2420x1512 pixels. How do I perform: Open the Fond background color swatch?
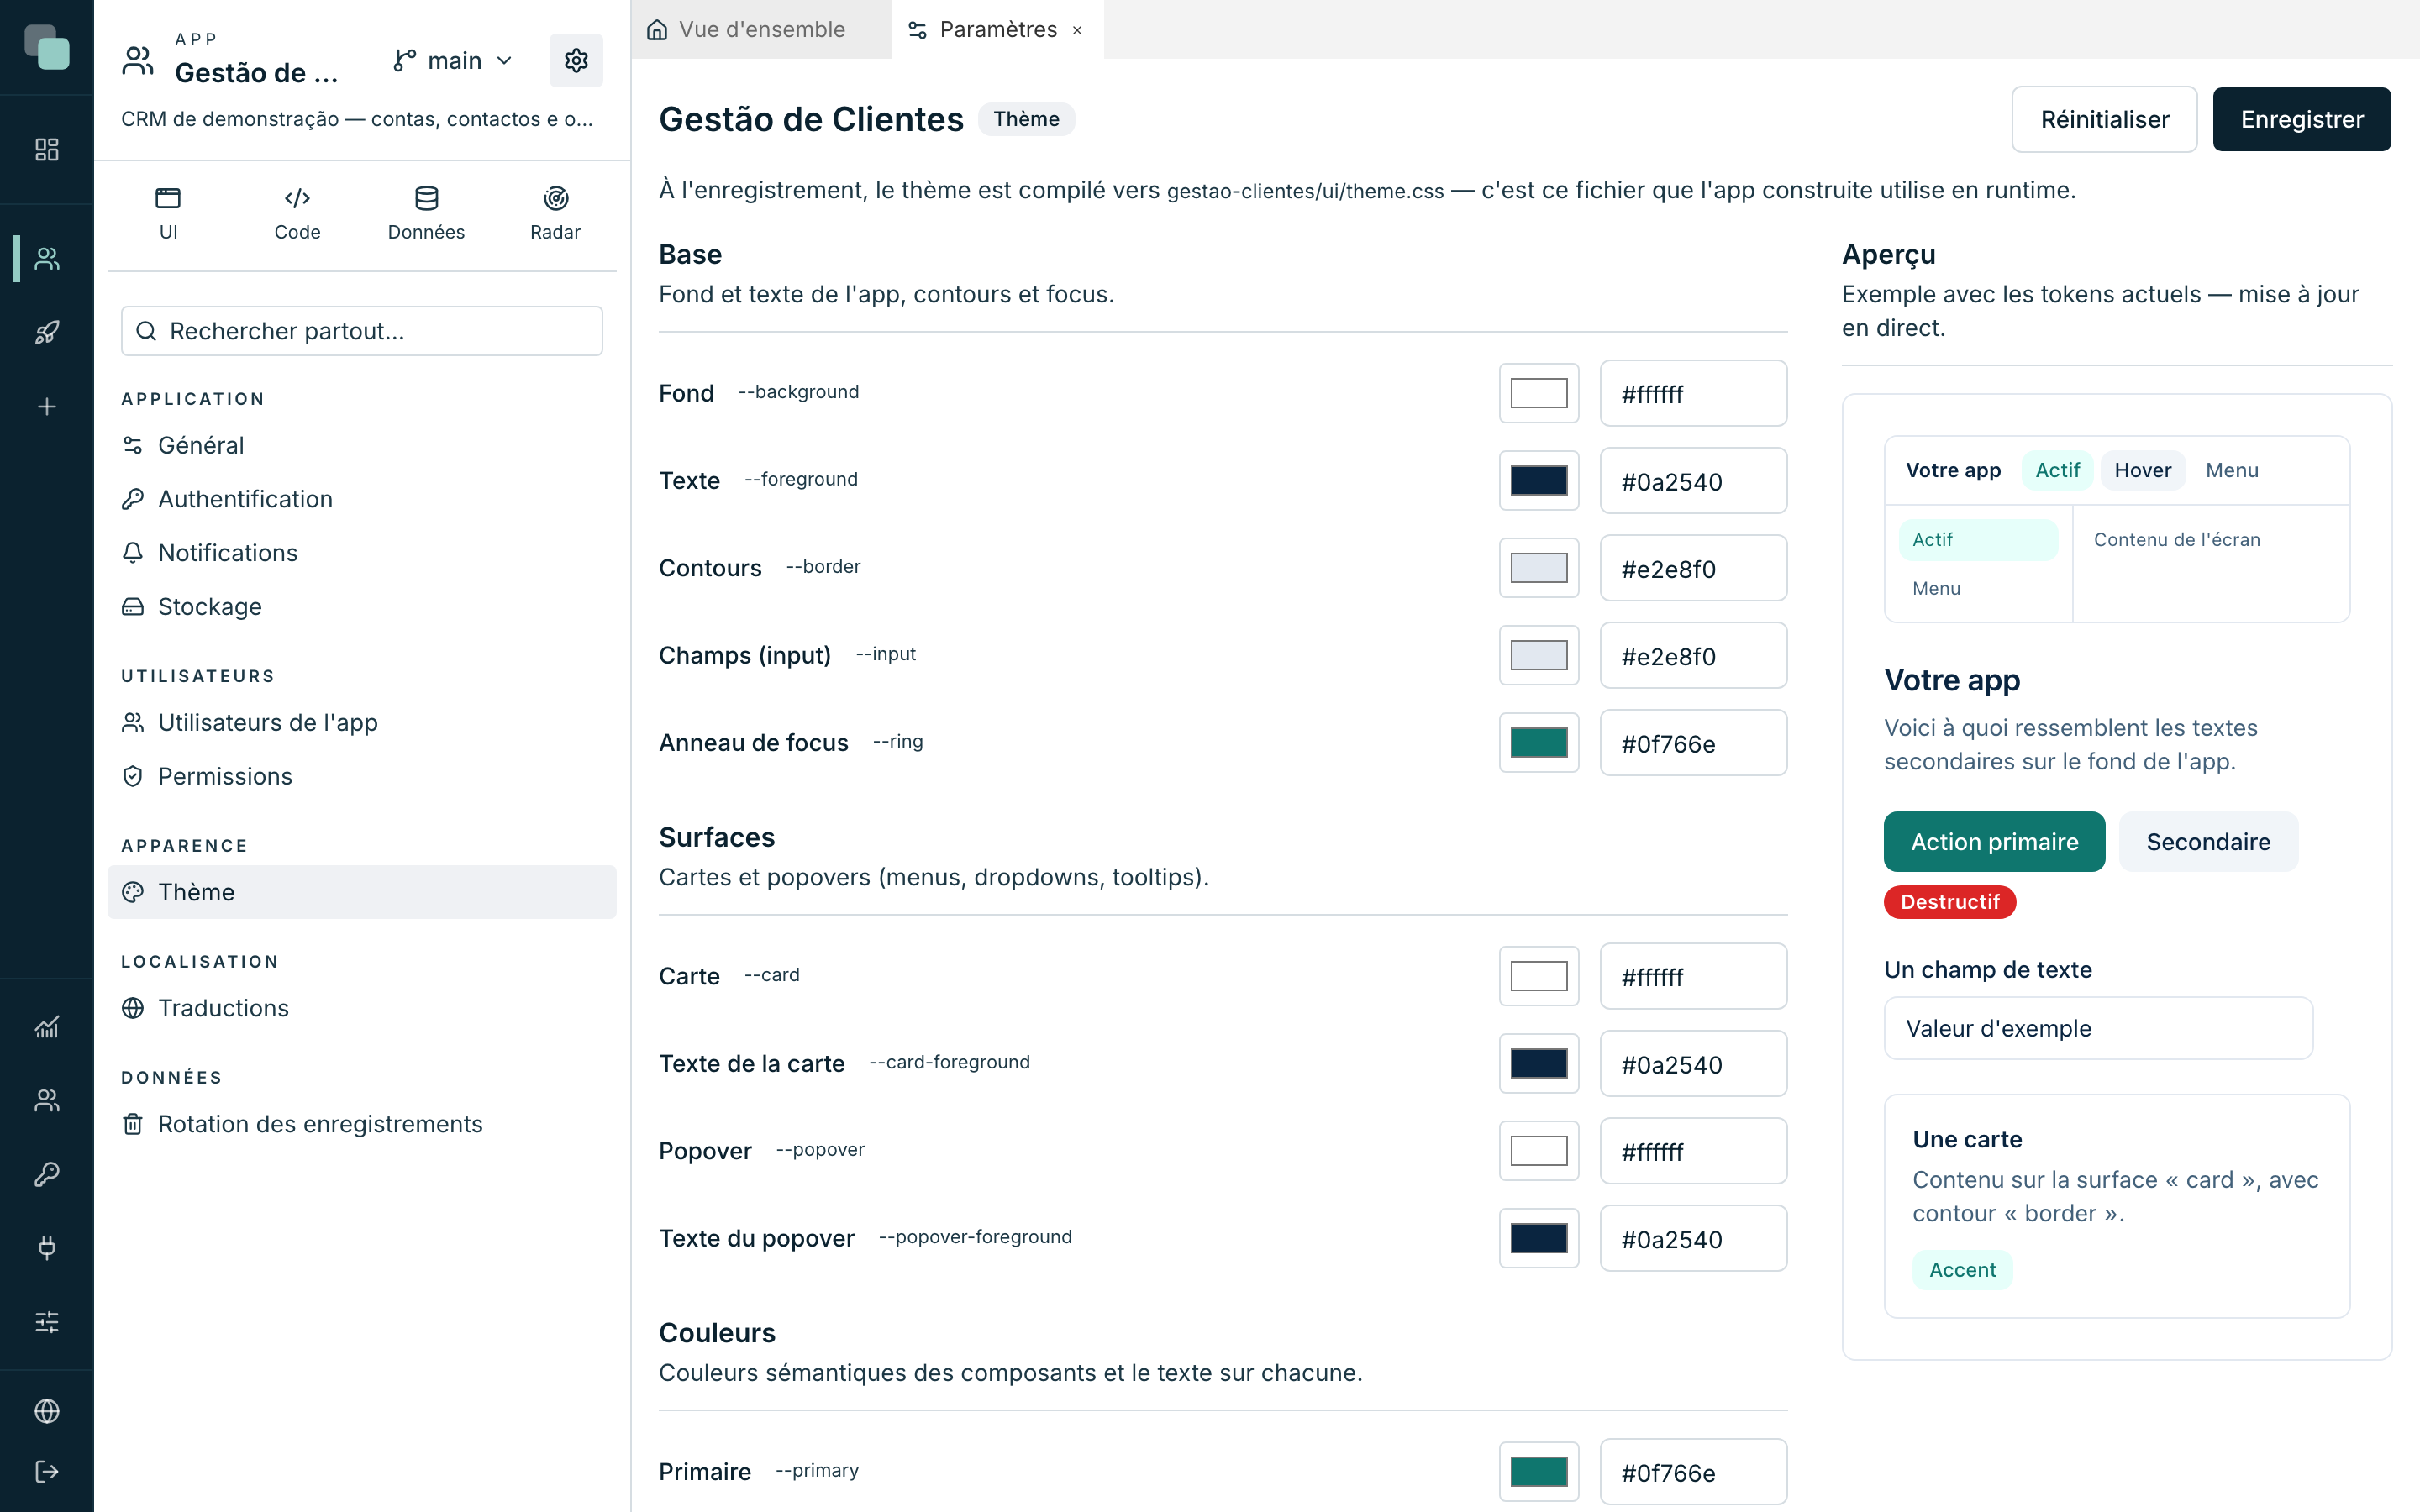pos(1538,393)
